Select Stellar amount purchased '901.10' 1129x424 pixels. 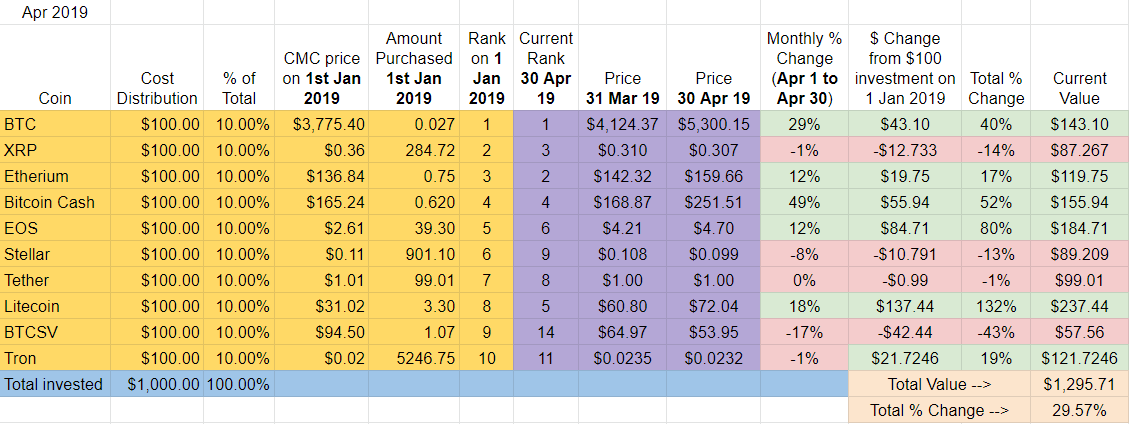[414, 254]
